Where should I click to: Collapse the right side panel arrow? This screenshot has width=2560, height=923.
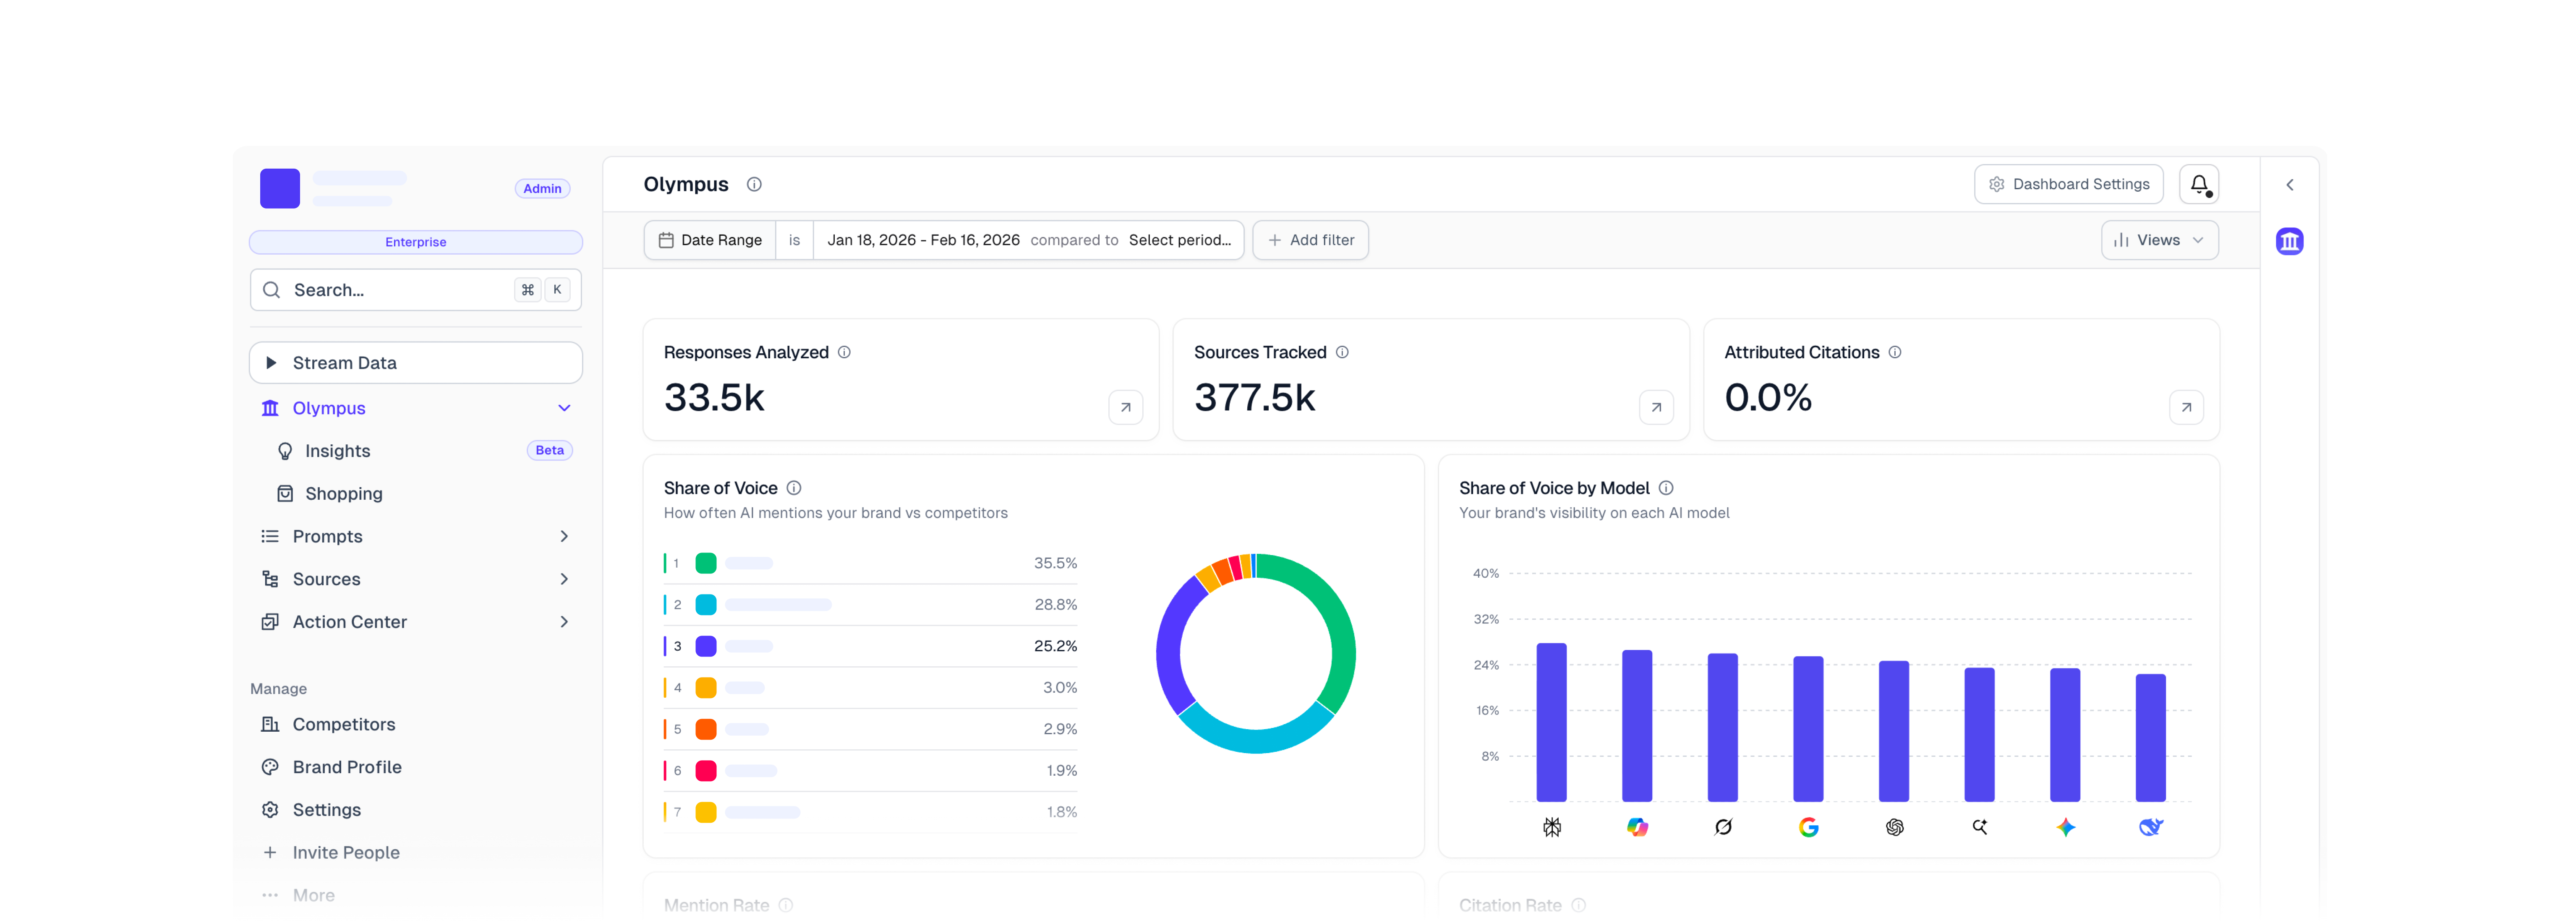coord(2289,185)
